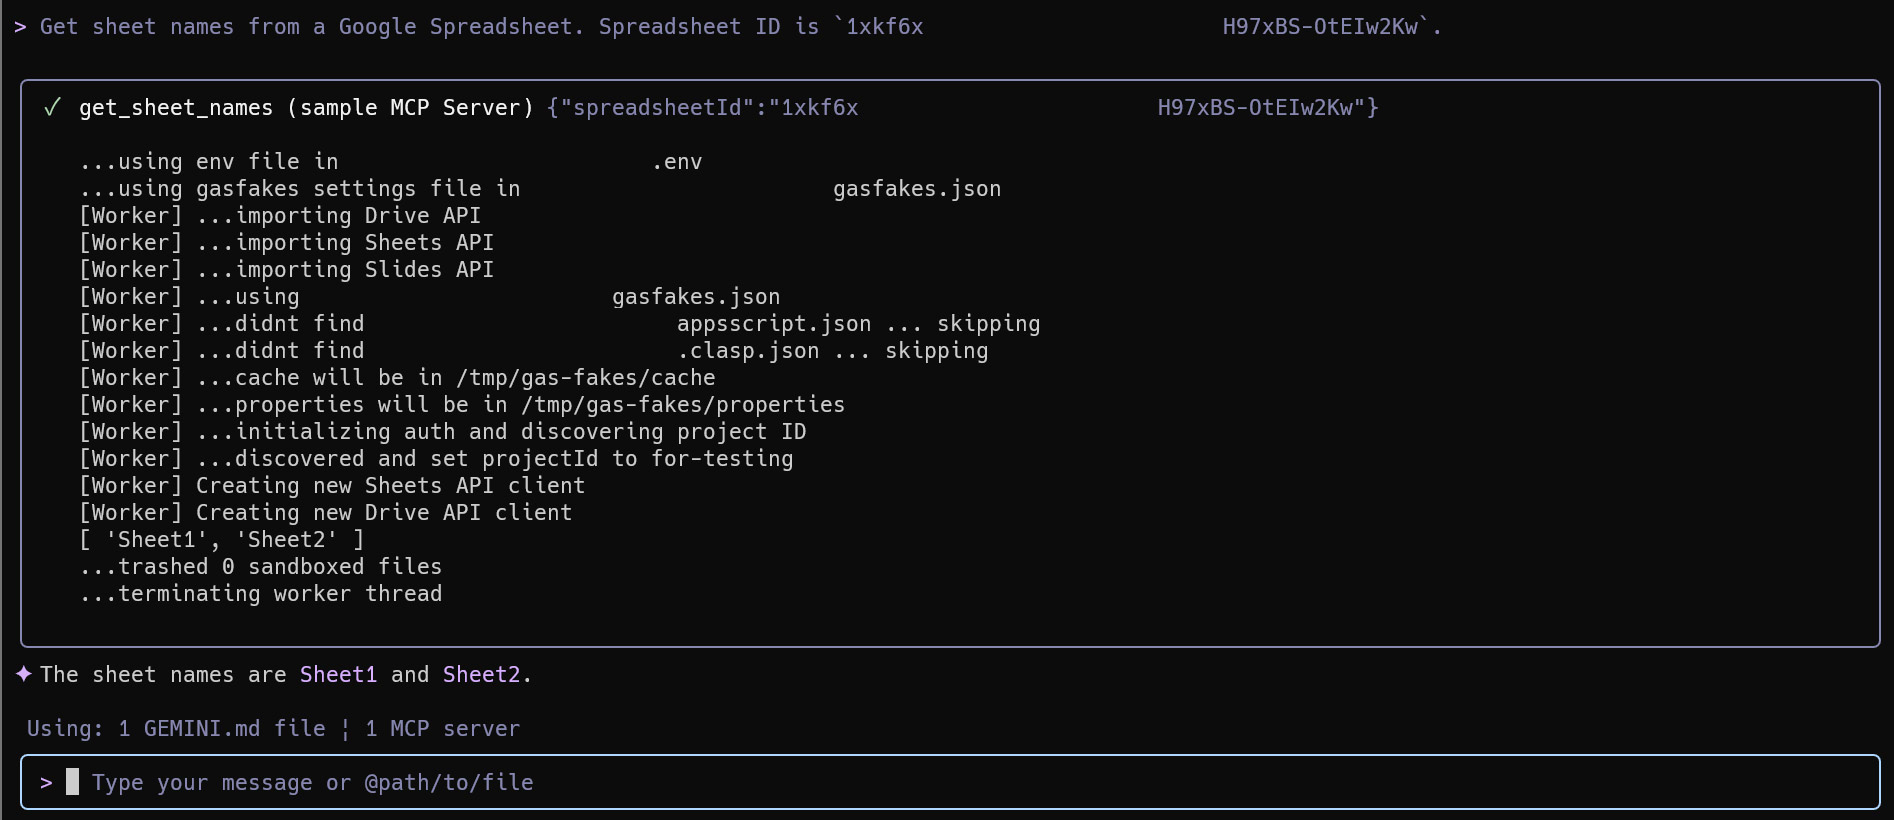This screenshot has height=820, width=1894.
Task: Click the highlighted Sheet1 in the response
Action: (x=338, y=675)
